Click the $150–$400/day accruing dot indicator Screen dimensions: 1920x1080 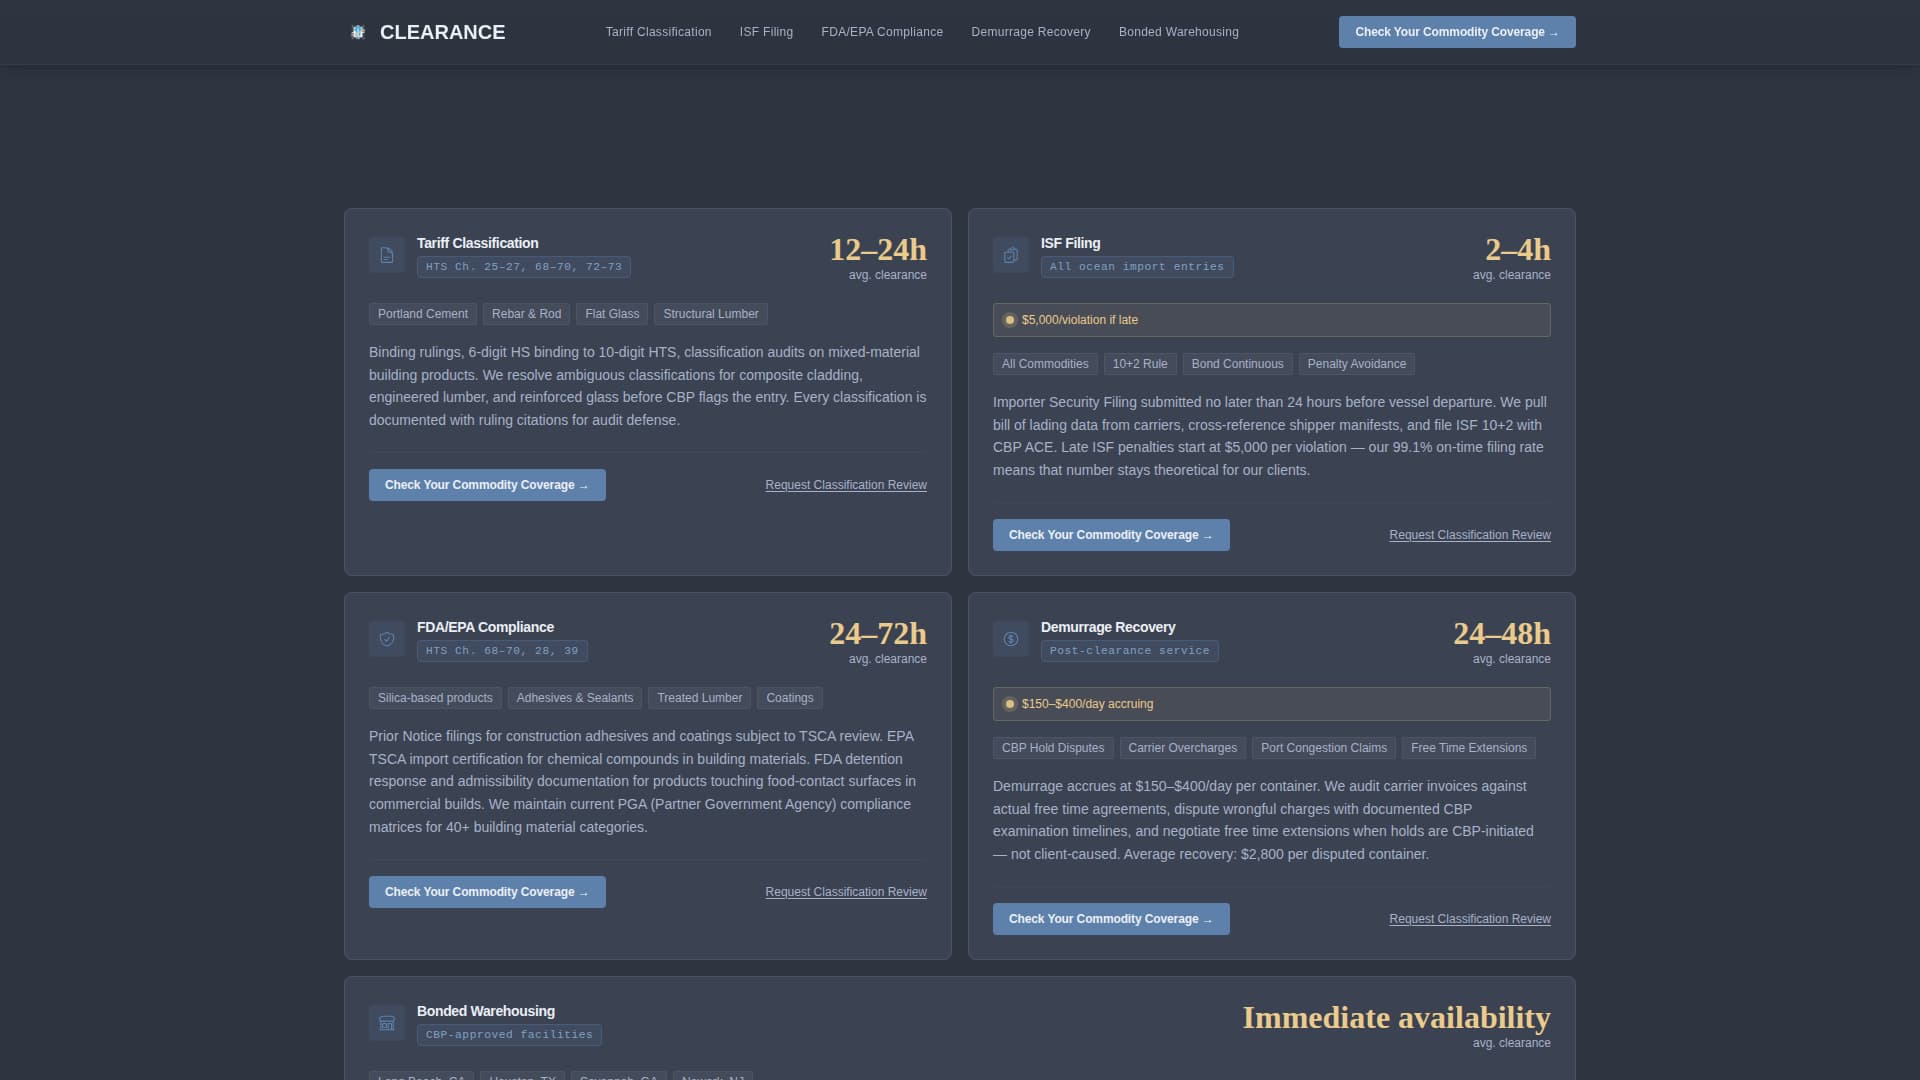click(1010, 704)
